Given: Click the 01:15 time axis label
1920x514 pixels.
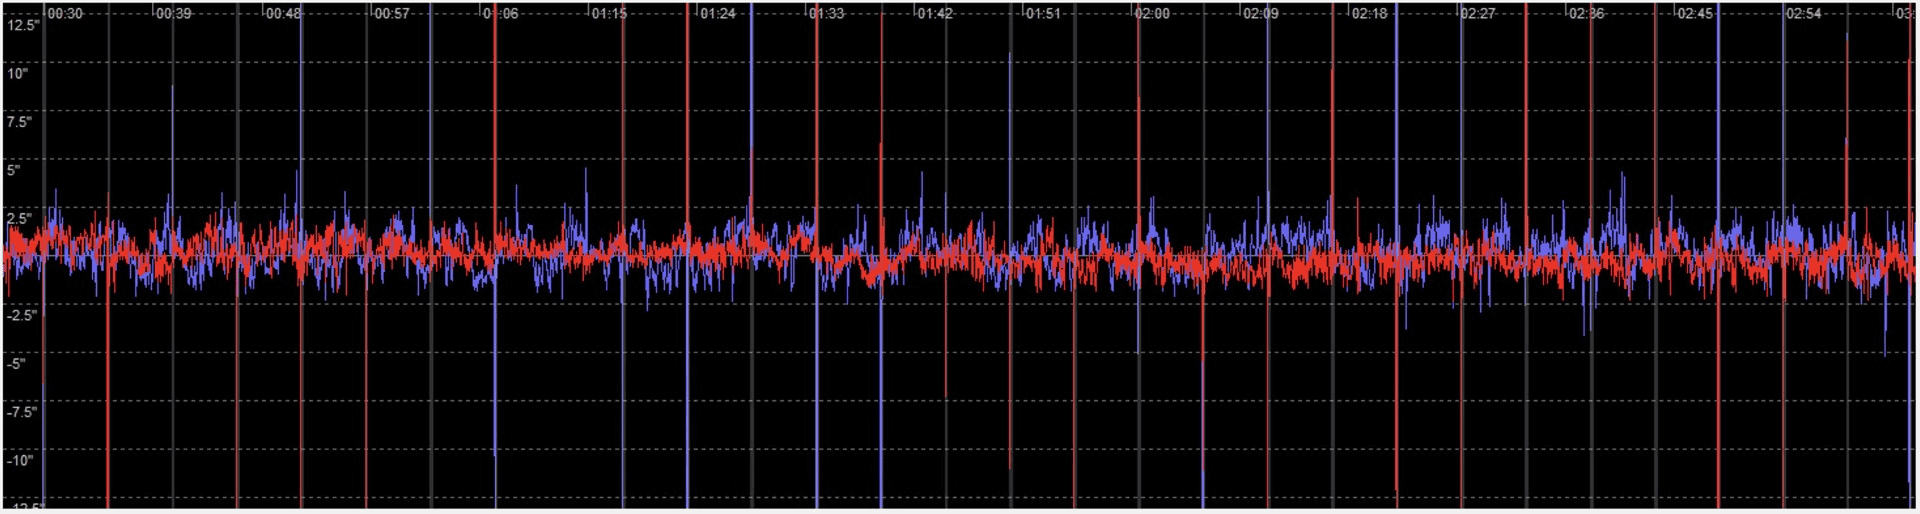Looking at the screenshot, I should click(609, 14).
